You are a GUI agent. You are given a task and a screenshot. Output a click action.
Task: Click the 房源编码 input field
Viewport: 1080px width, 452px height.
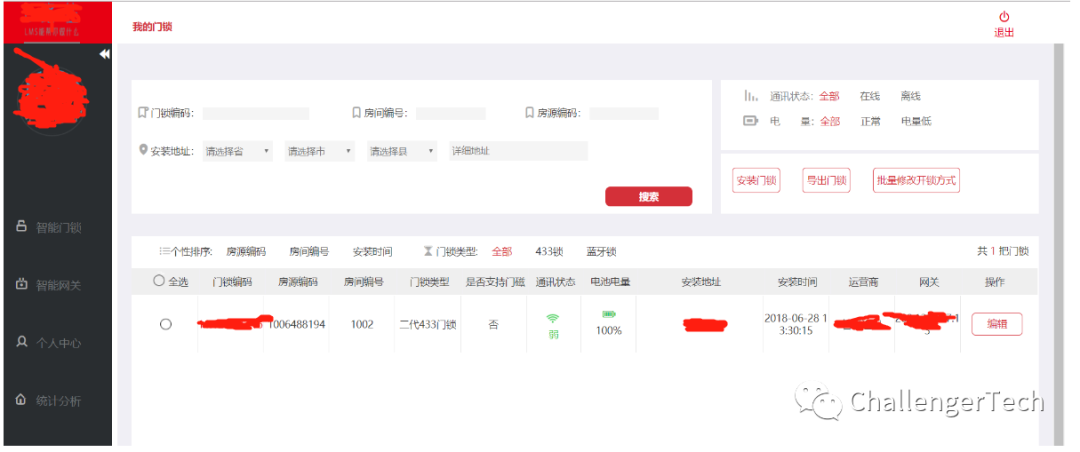624,114
